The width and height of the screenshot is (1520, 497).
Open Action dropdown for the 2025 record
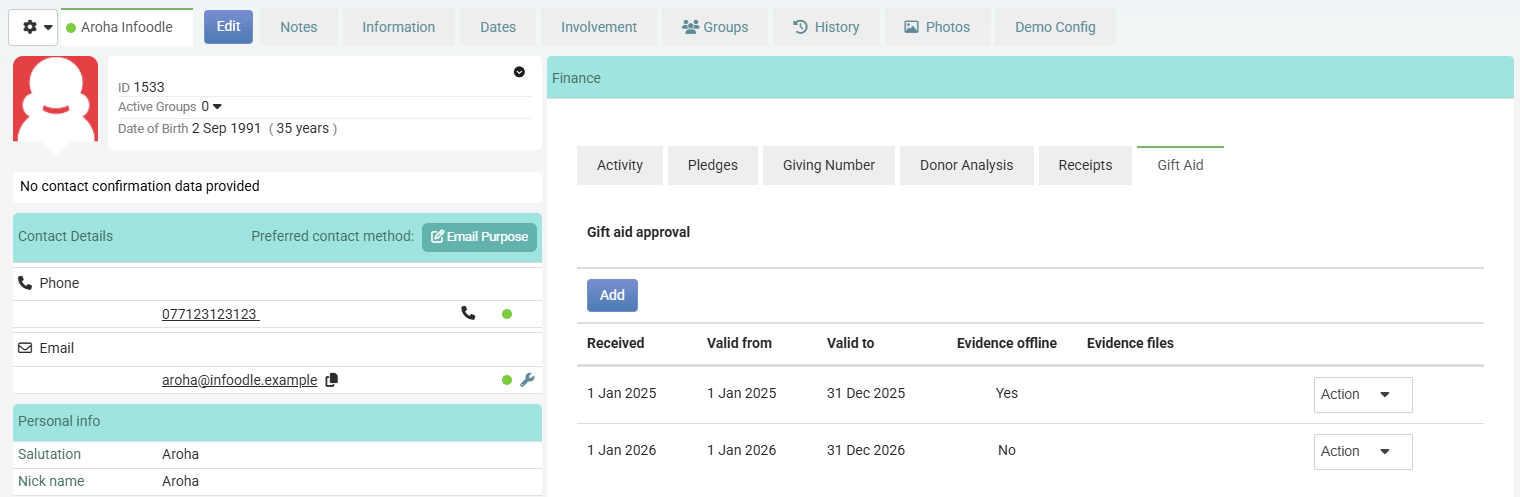pyautogui.click(x=1363, y=394)
